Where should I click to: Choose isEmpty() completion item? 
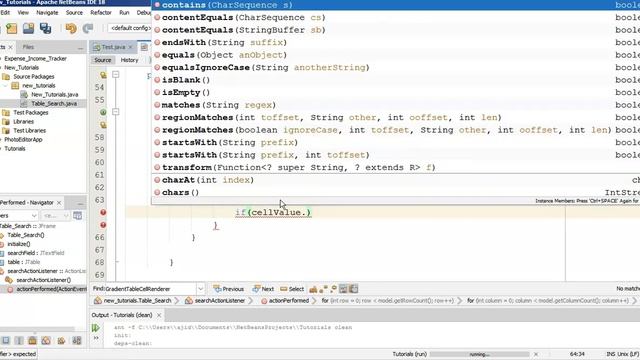[x=396, y=92]
